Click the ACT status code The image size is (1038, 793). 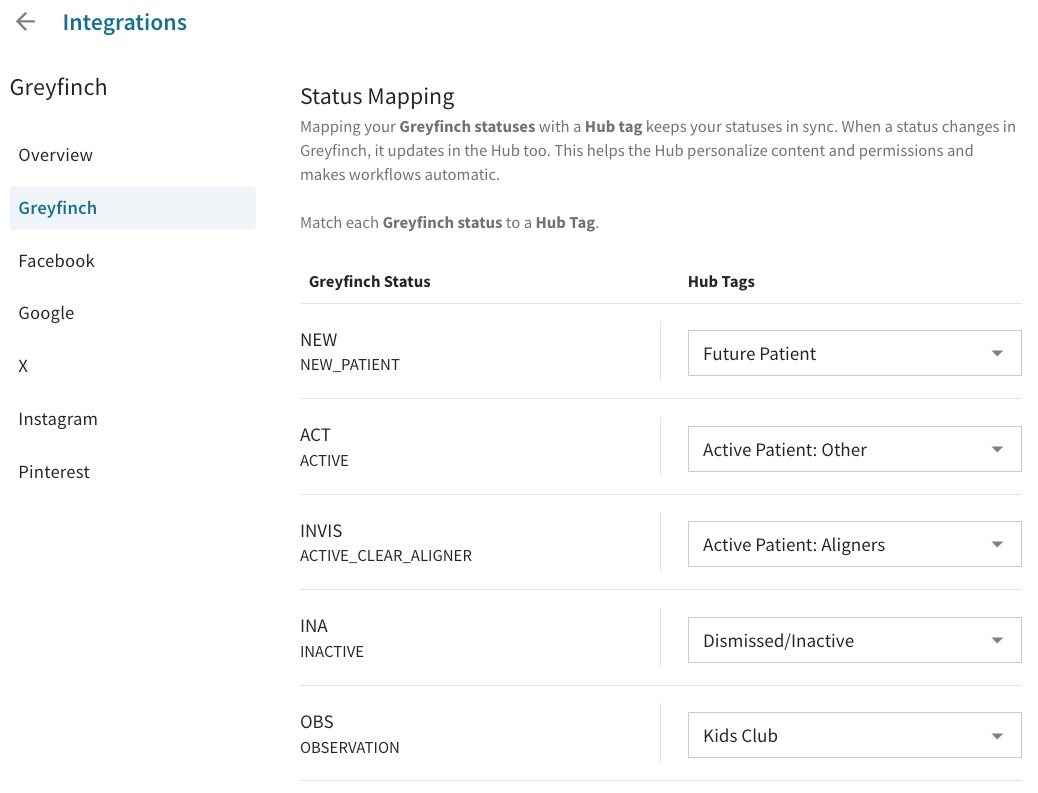(315, 435)
